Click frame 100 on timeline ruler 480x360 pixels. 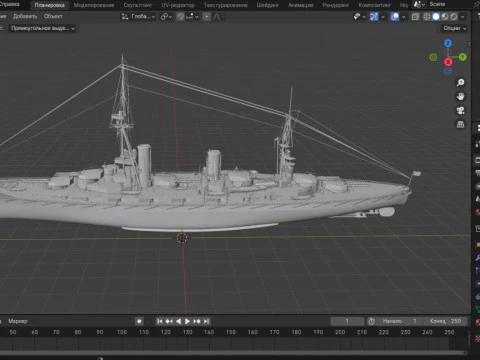122,332
